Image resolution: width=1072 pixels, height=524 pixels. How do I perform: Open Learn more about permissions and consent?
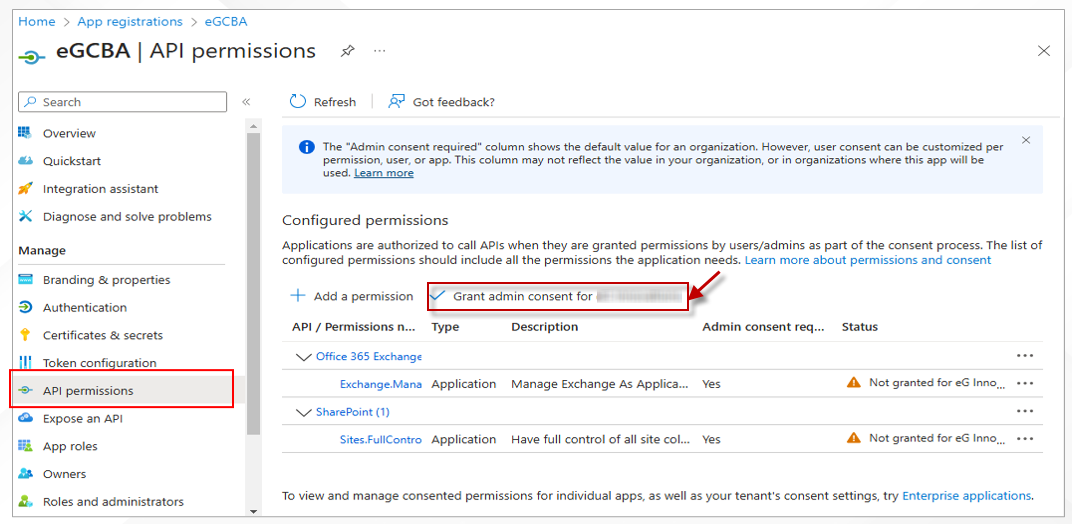click(868, 260)
